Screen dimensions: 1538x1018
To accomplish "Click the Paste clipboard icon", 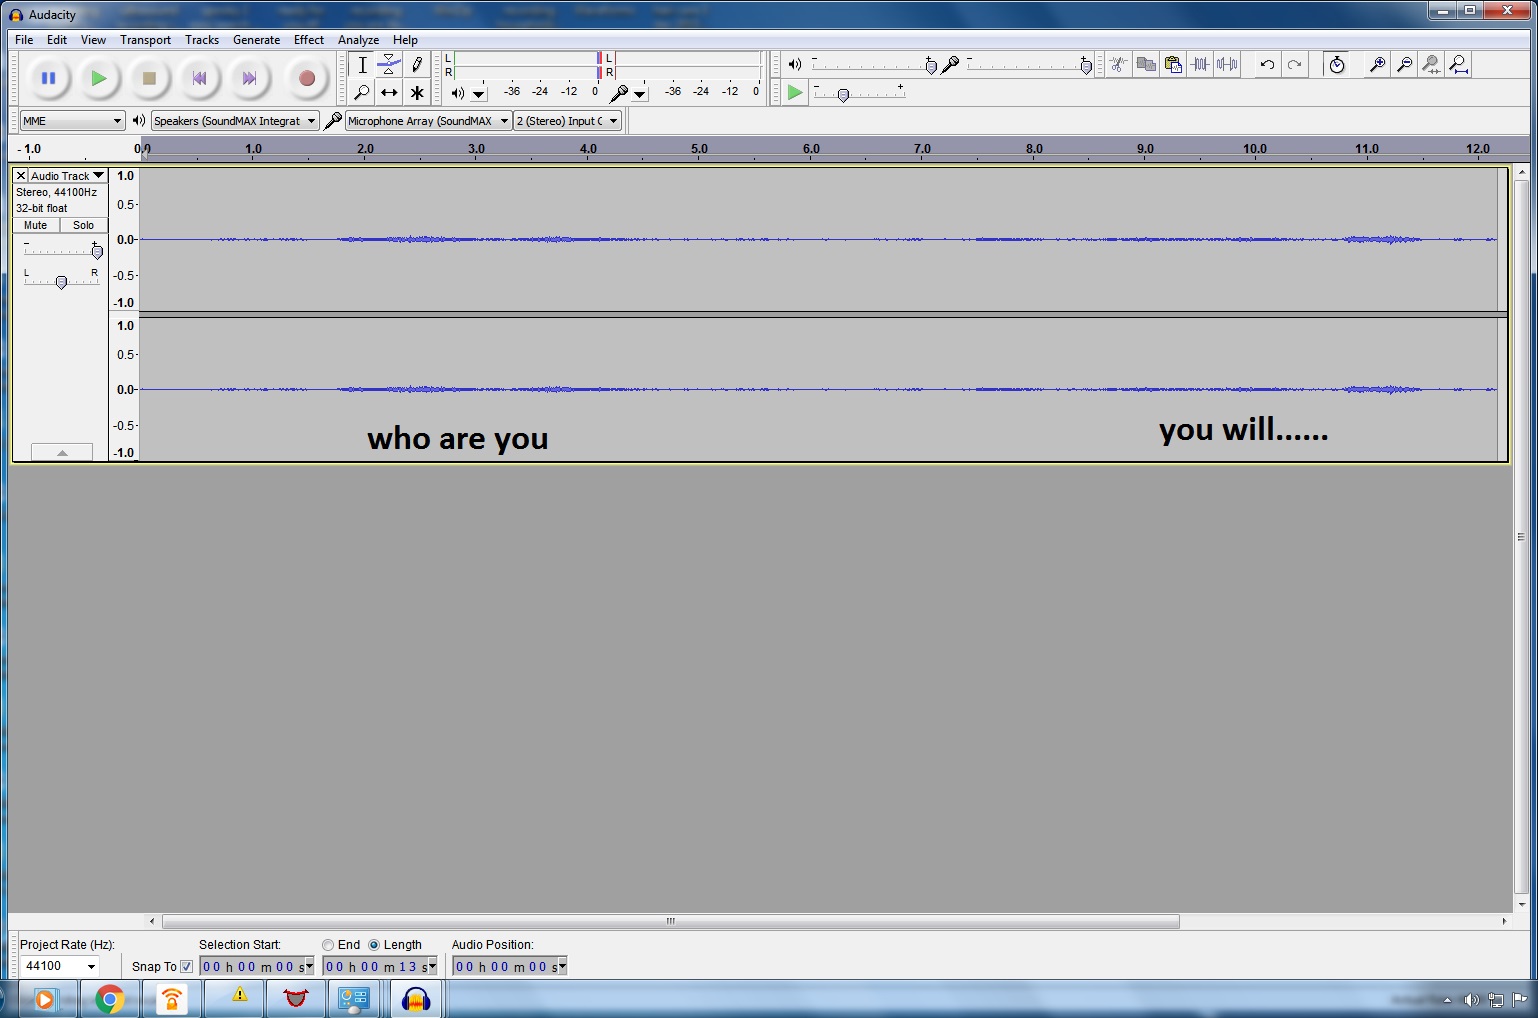I will click(x=1173, y=65).
